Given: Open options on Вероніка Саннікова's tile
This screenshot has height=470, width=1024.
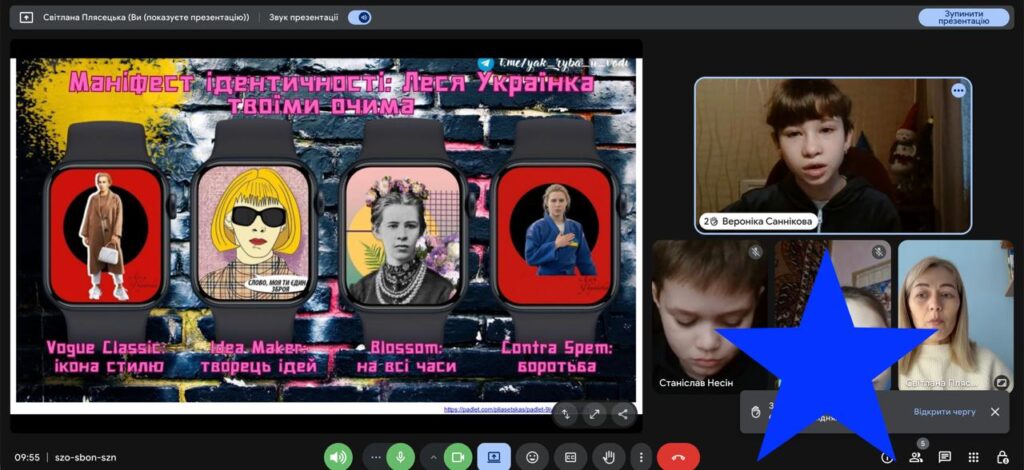Looking at the screenshot, I should (x=958, y=91).
